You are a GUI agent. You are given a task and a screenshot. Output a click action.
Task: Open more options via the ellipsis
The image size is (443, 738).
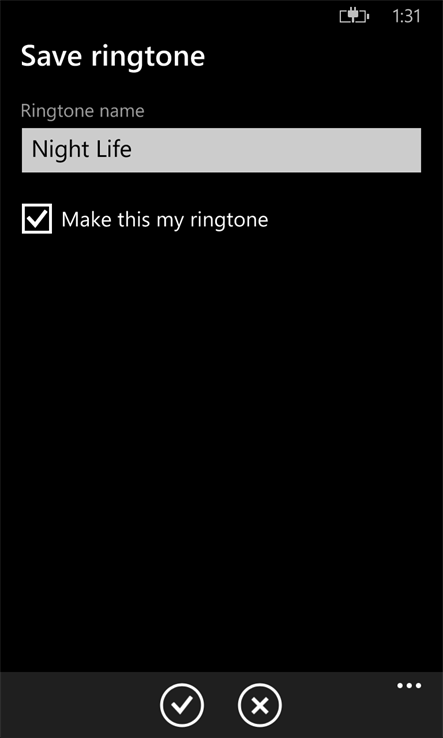(x=409, y=686)
